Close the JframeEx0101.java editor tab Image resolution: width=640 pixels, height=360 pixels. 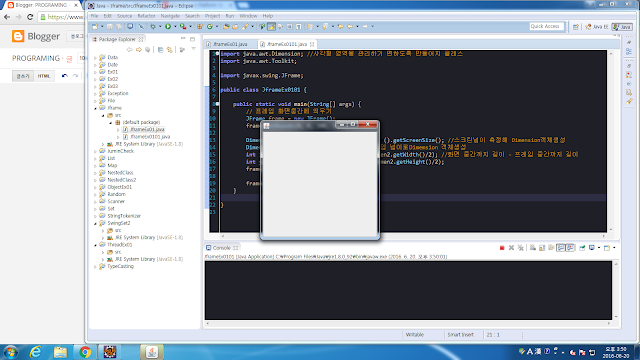312,44
